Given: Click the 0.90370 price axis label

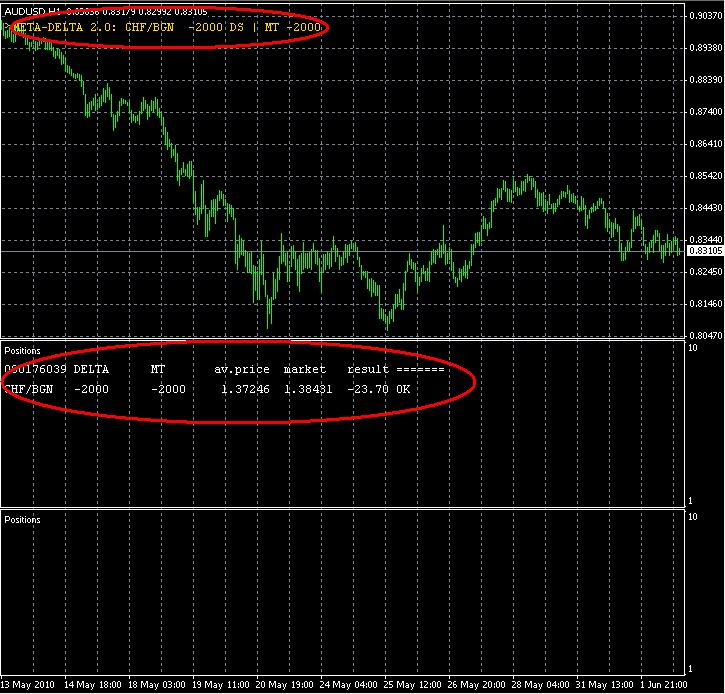Looking at the screenshot, I should point(705,16).
